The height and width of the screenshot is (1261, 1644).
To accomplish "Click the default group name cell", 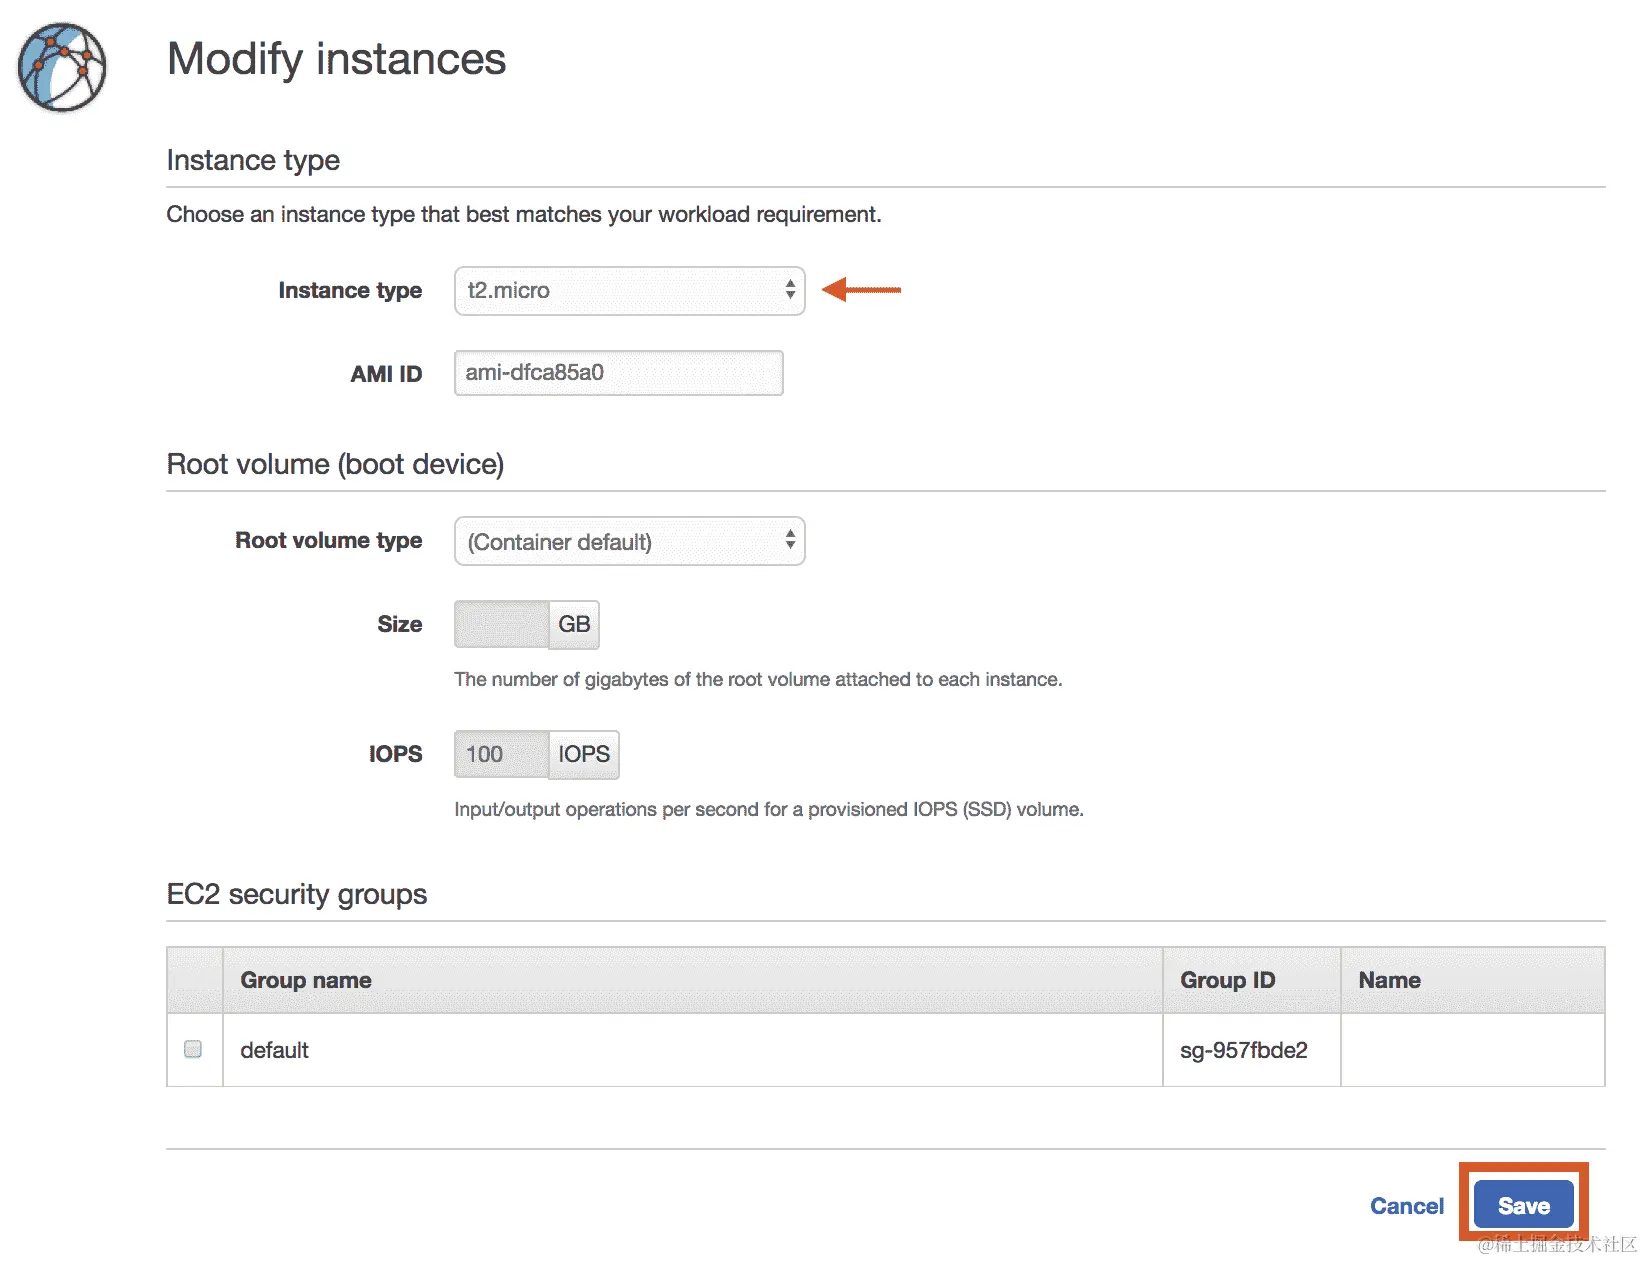I will [275, 1050].
